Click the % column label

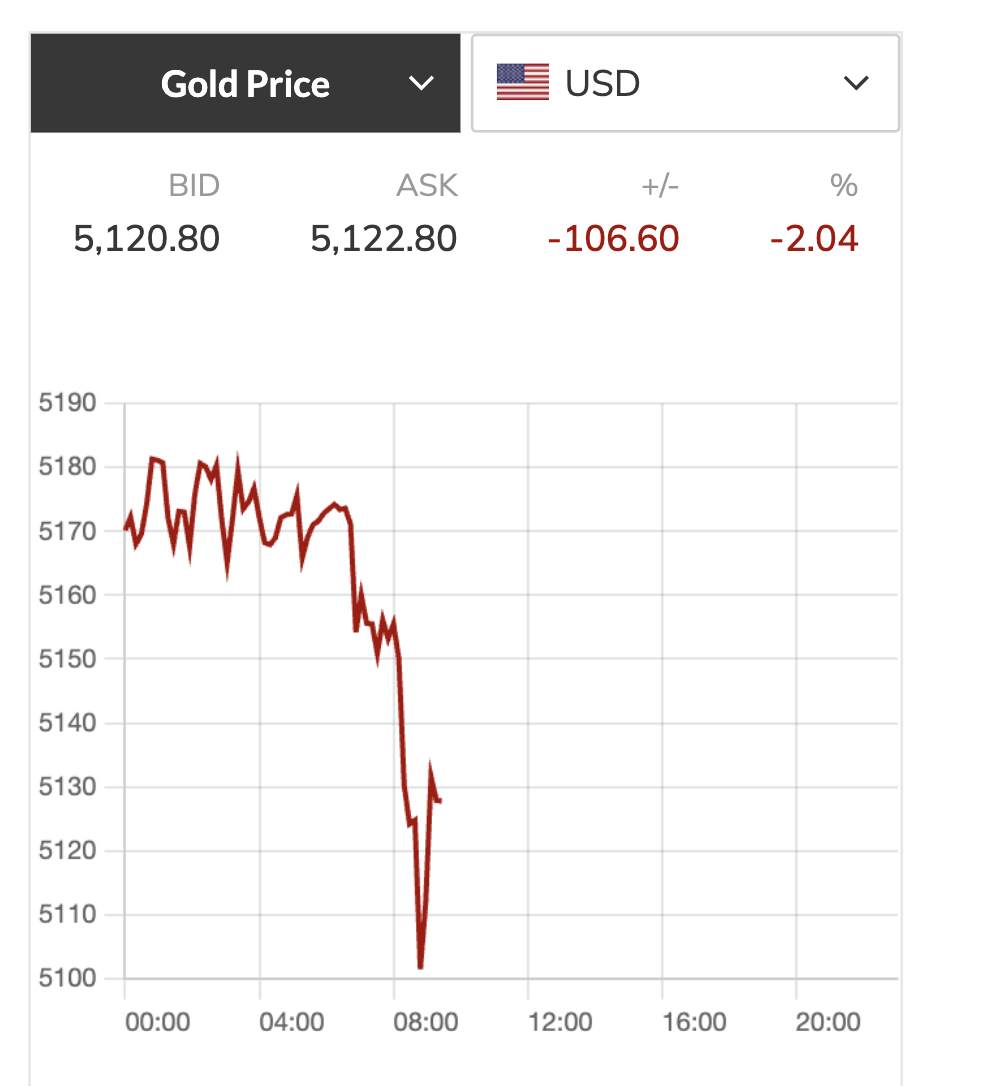coord(843,186)
